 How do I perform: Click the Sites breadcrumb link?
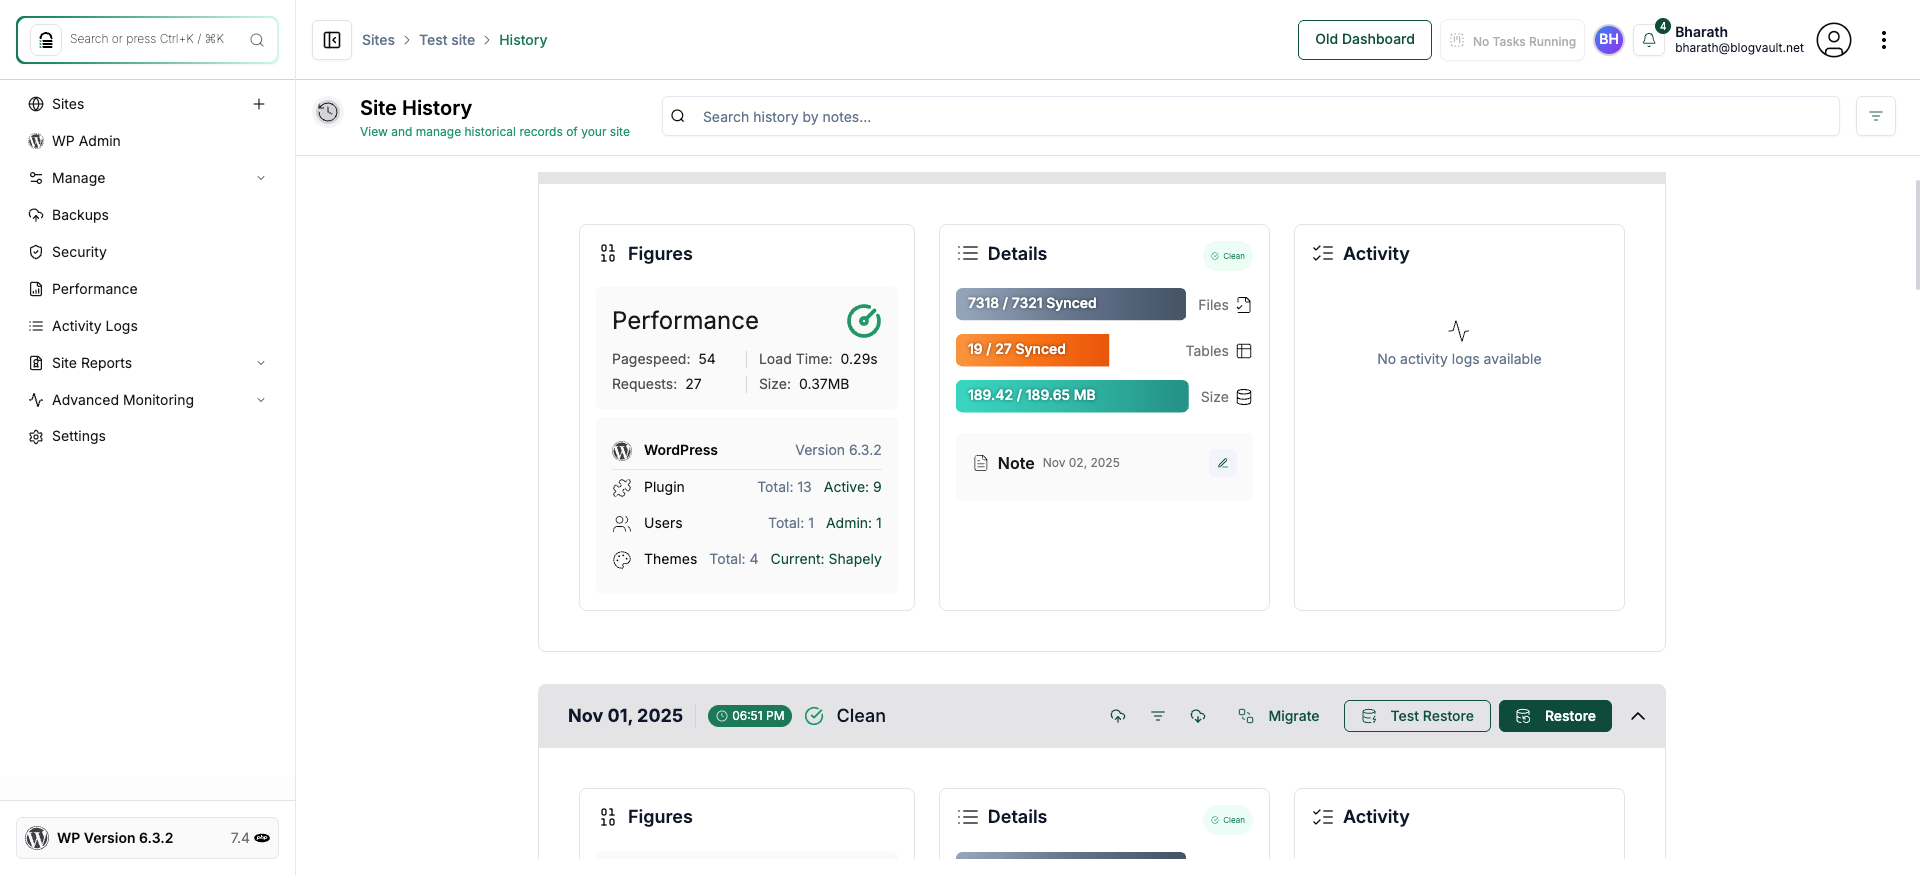(x=378, y=40)
